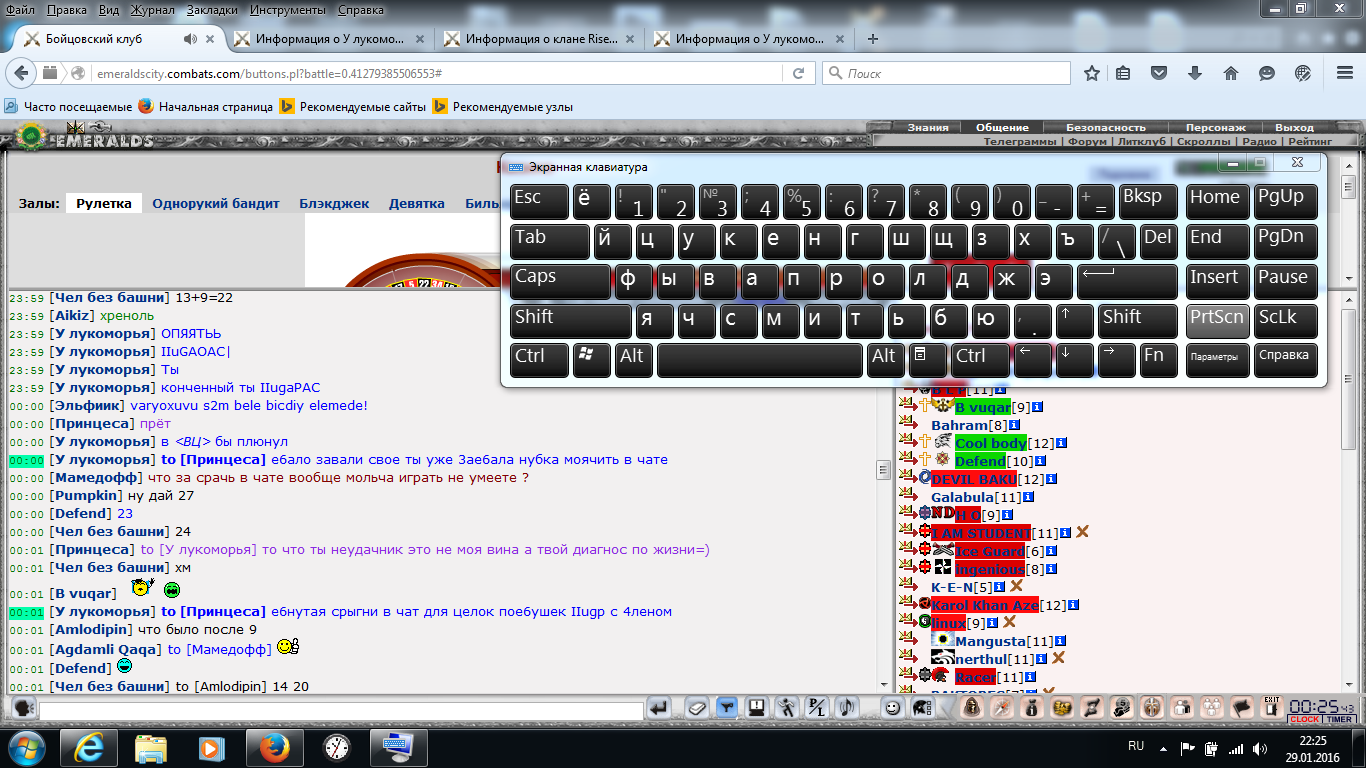Toggle the chat sound note icon
Screen dimensions: 1366x768
[x=846, y=708]
